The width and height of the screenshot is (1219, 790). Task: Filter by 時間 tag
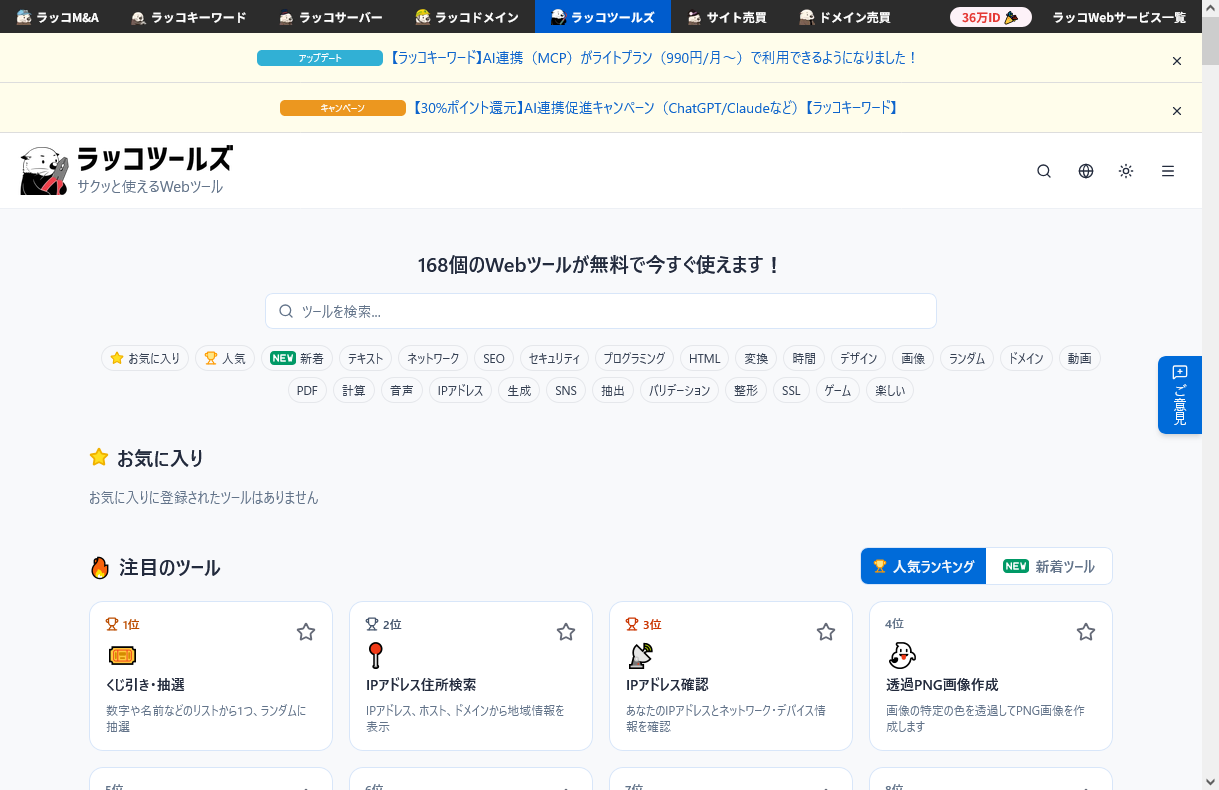click(x=804, y=358)
